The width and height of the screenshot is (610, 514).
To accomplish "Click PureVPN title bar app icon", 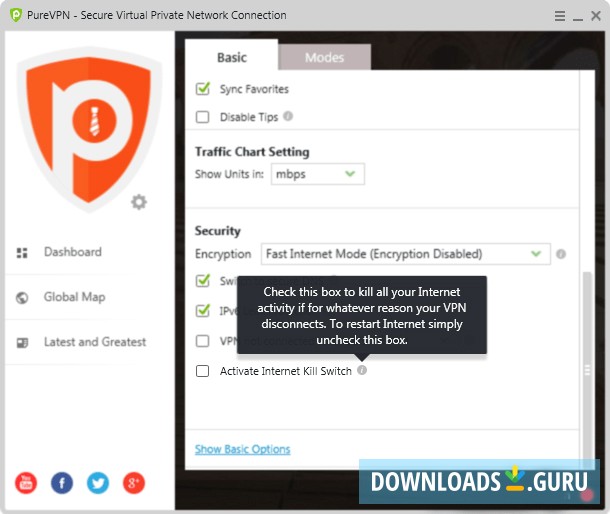I will (x=16, y=15).
